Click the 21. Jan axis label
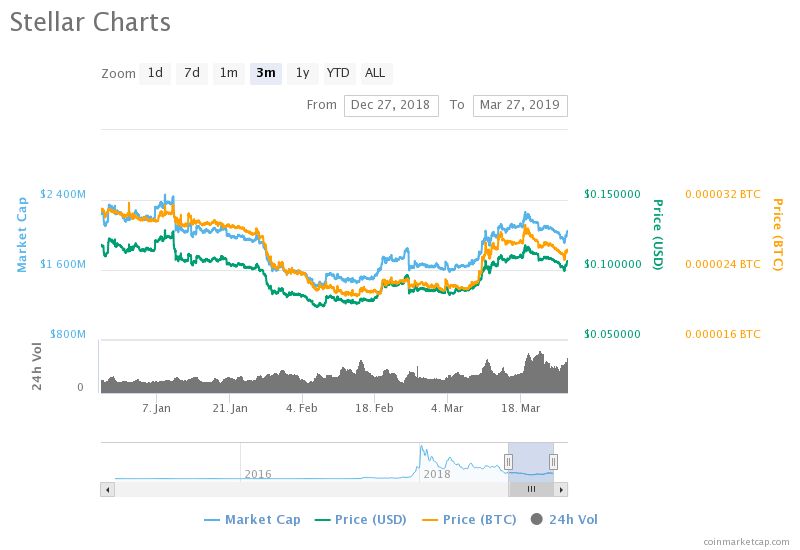The height and width of the screenshot is (550, 800). [230, 409]
